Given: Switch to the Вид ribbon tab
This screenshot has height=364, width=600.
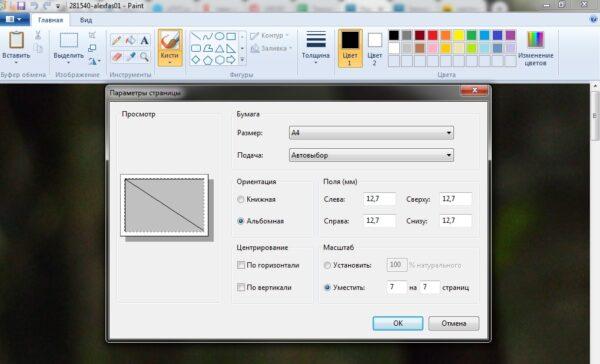Looking at the screenshot, I should click(86, 20).
